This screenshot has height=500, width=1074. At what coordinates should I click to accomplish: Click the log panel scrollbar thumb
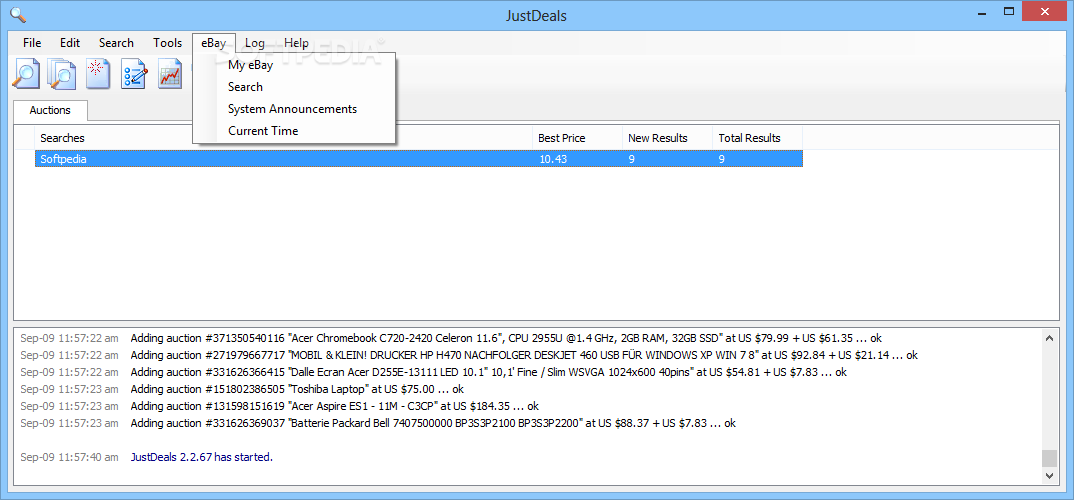(x=1049, y=458)
